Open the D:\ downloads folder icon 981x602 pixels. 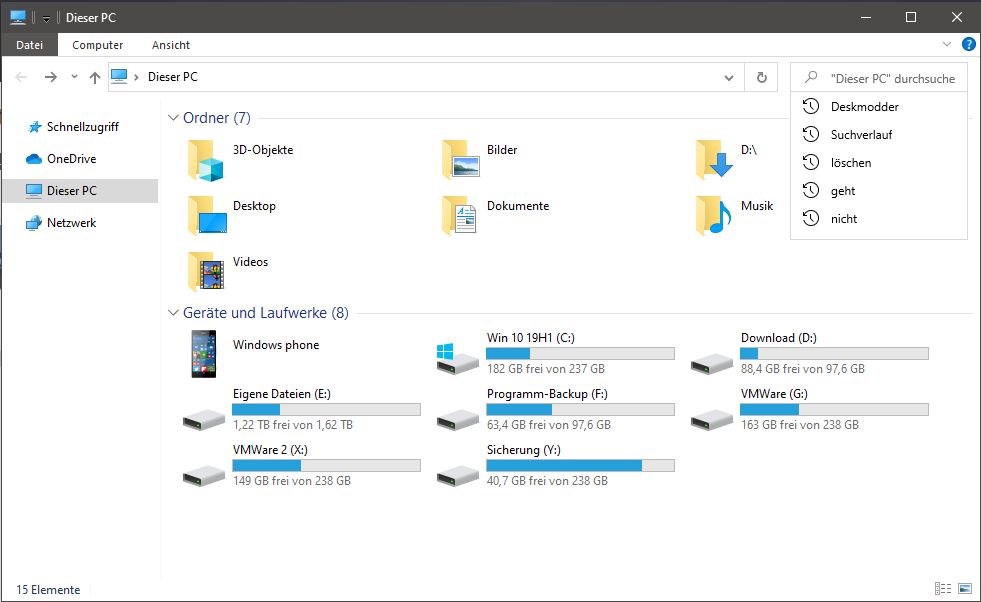click(714, 160)
